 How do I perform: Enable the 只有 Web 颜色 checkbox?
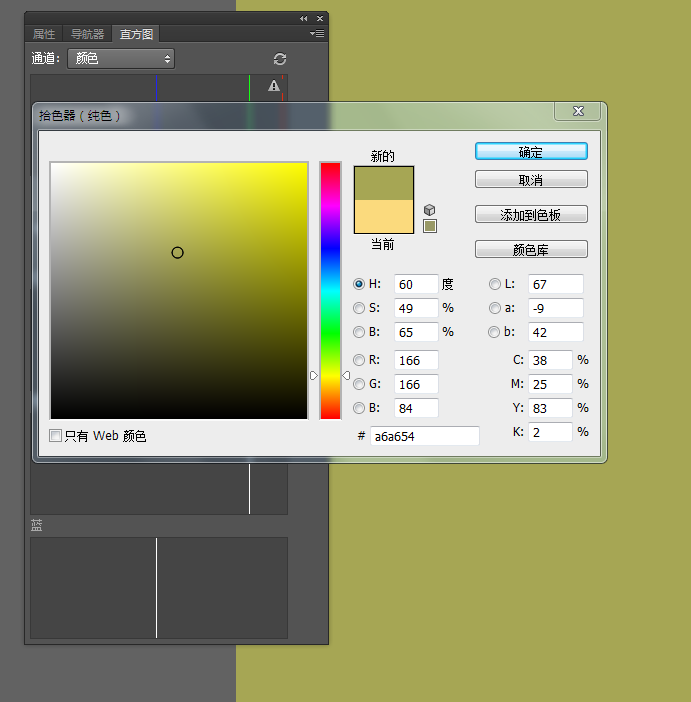click(56, 436)
